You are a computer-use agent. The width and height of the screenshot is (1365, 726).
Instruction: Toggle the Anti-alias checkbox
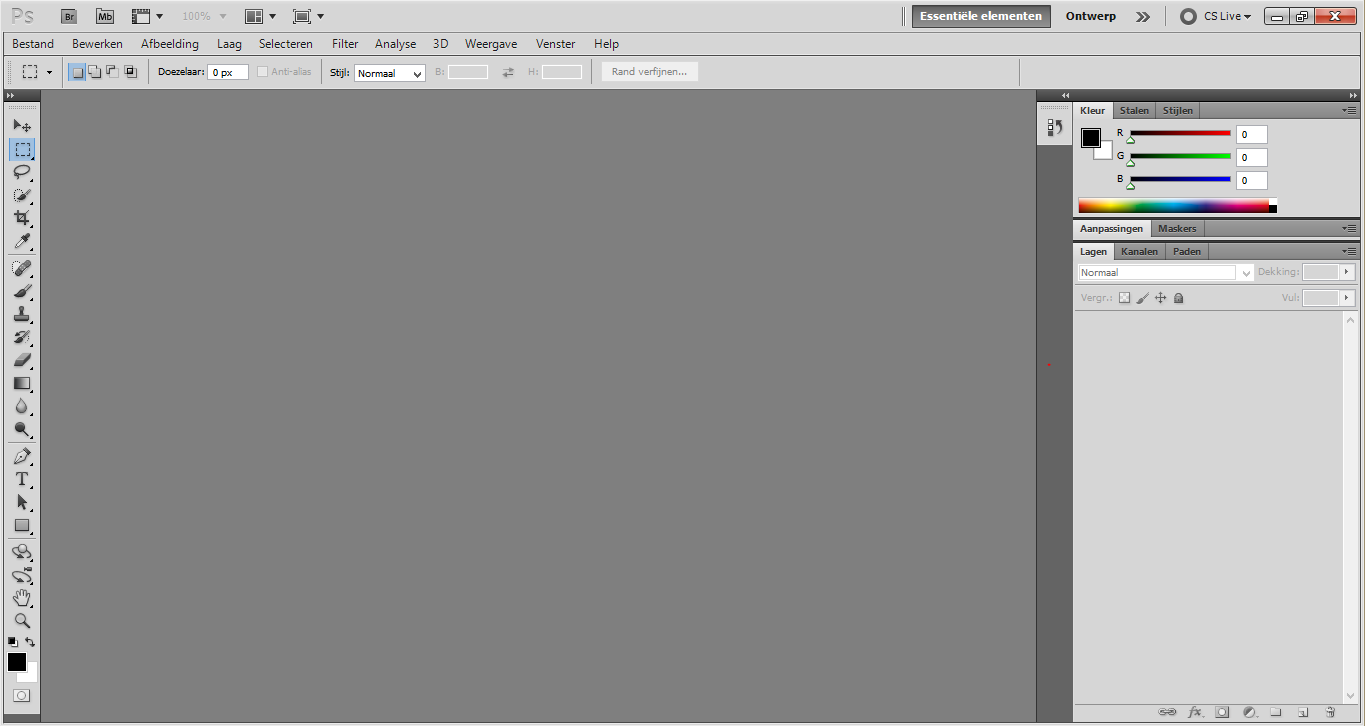pyautogui.click(x=263, y=72)
